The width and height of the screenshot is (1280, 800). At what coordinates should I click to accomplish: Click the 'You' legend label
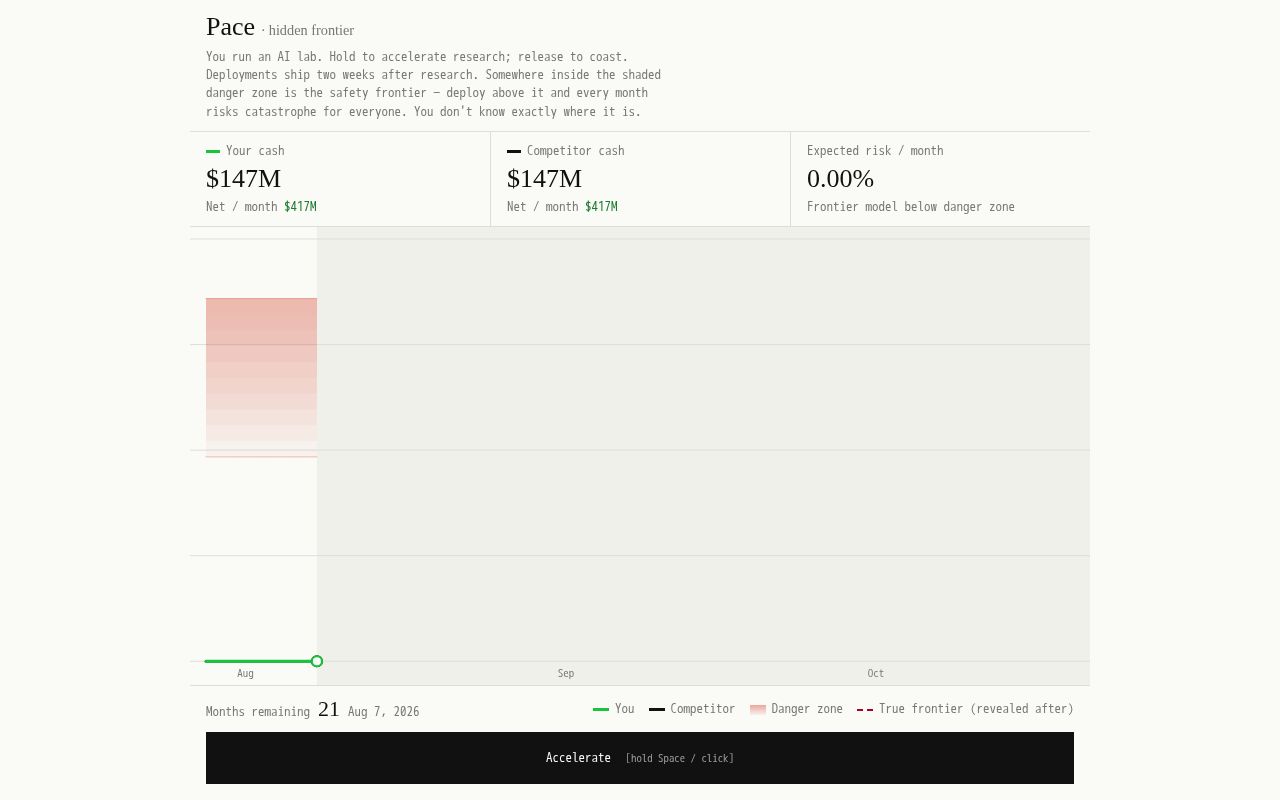click(625, 709)
